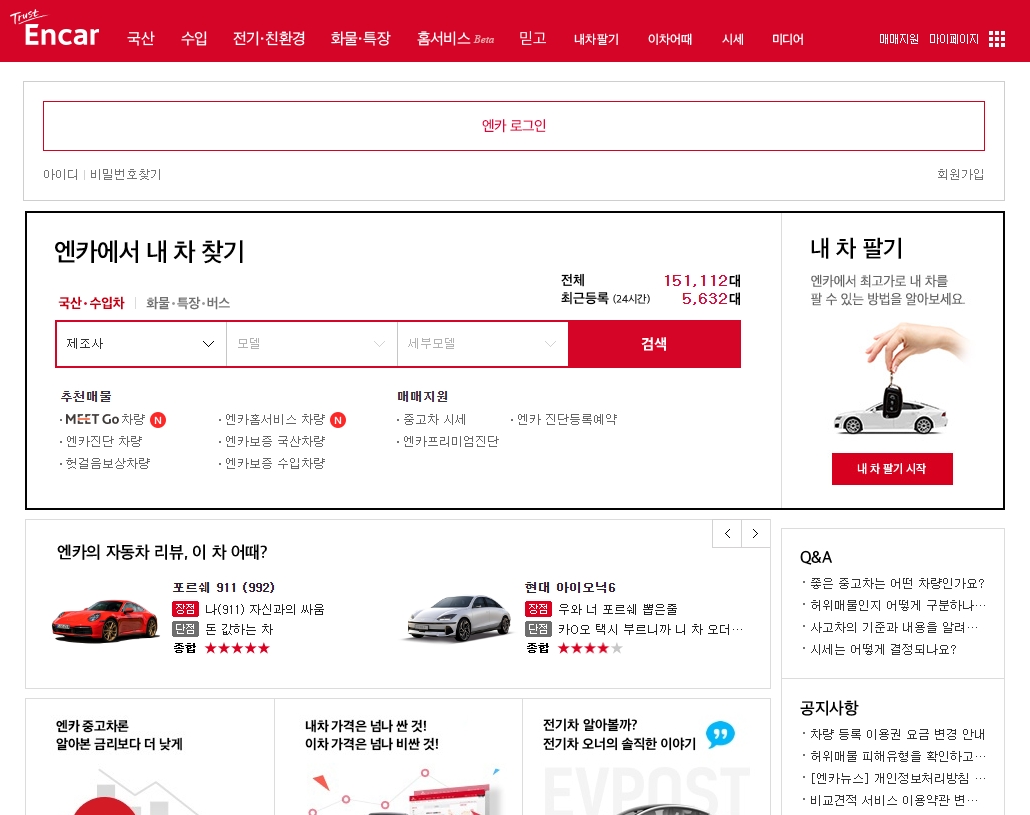Screen dimensions: 1030x815
Task: Open the 세부모델 submodel dropdown
Action: pos(482,343)
